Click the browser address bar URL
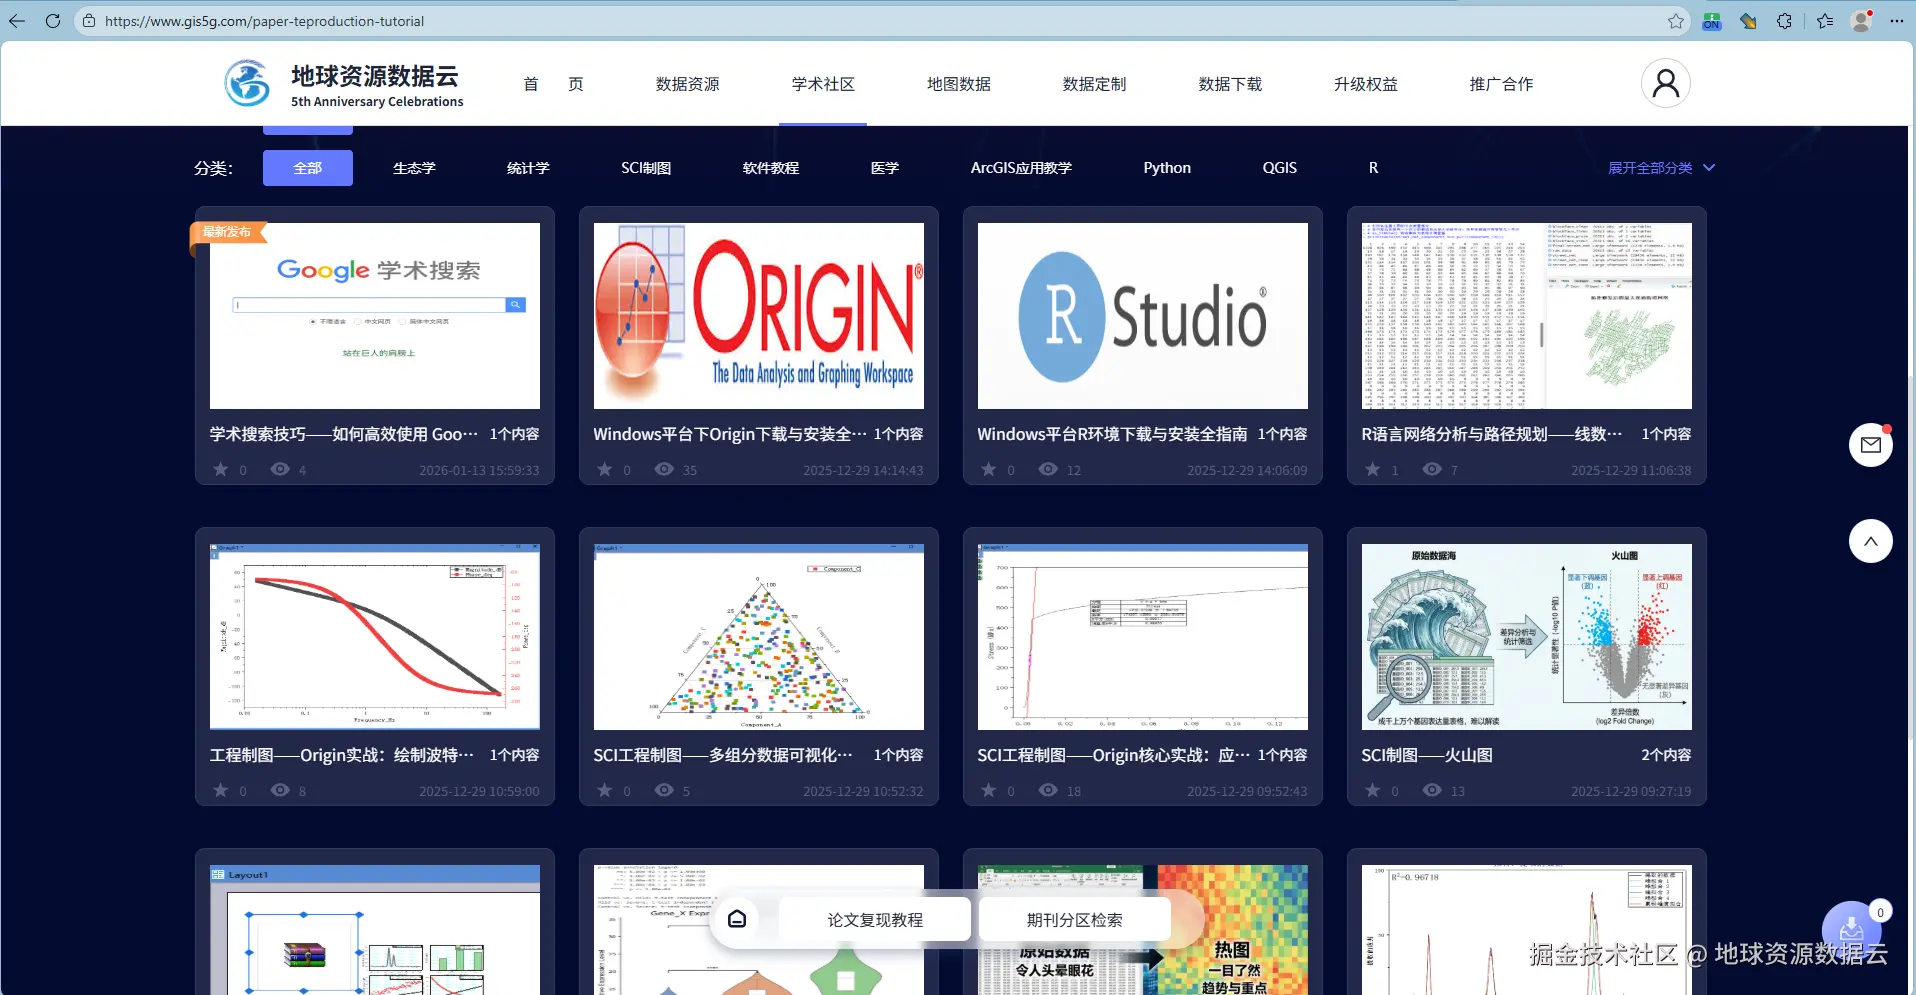The width and height of the screenshot is (1916, 995). click(265, 21)
